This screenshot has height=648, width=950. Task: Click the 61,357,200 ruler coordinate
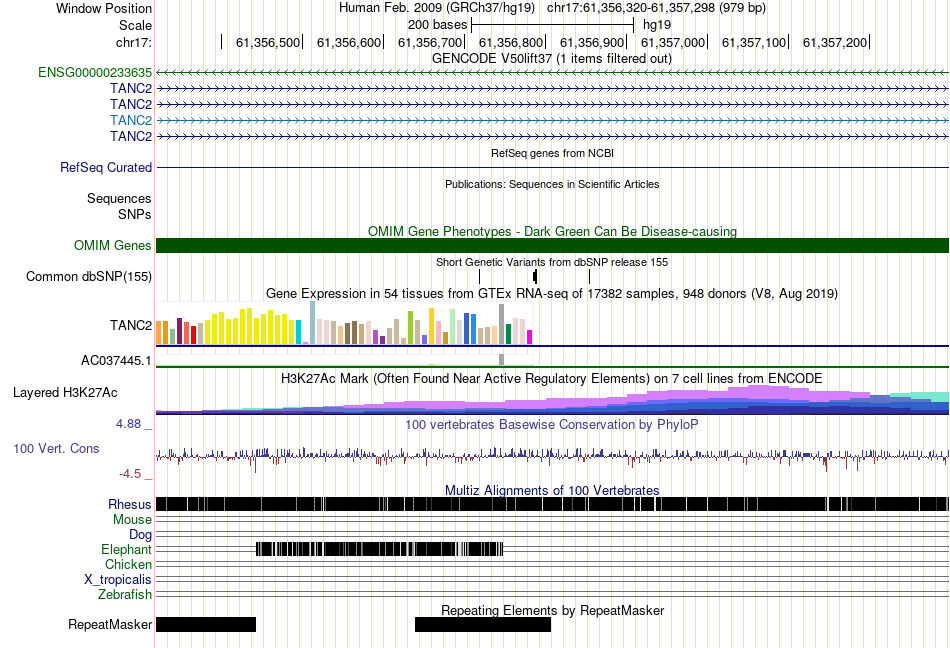click(835, 42)
